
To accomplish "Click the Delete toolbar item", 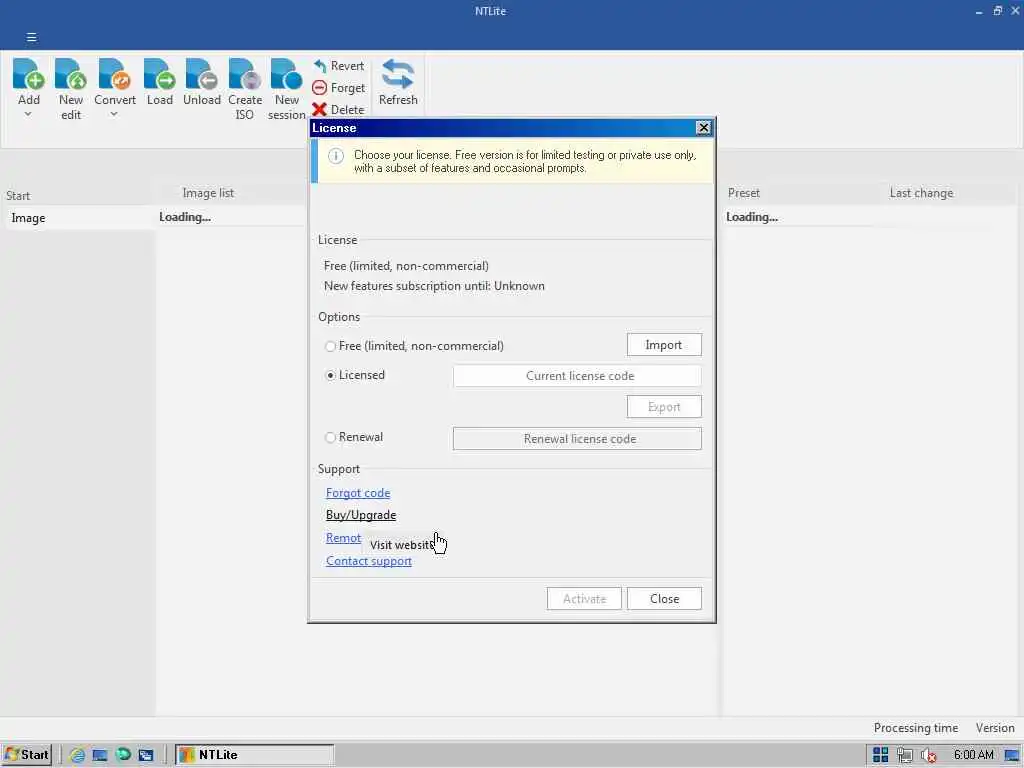I will (338, 110).
